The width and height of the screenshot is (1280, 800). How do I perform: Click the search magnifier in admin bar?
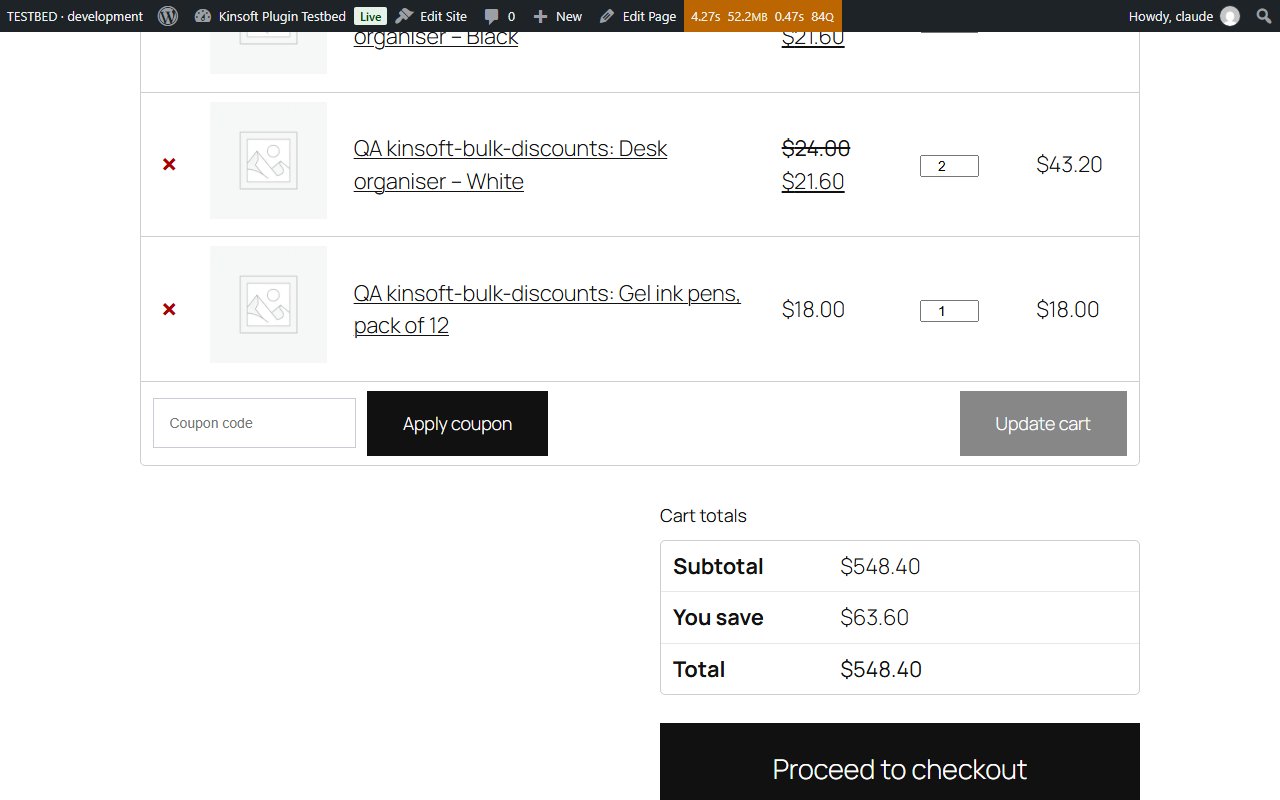point(1263,16)
